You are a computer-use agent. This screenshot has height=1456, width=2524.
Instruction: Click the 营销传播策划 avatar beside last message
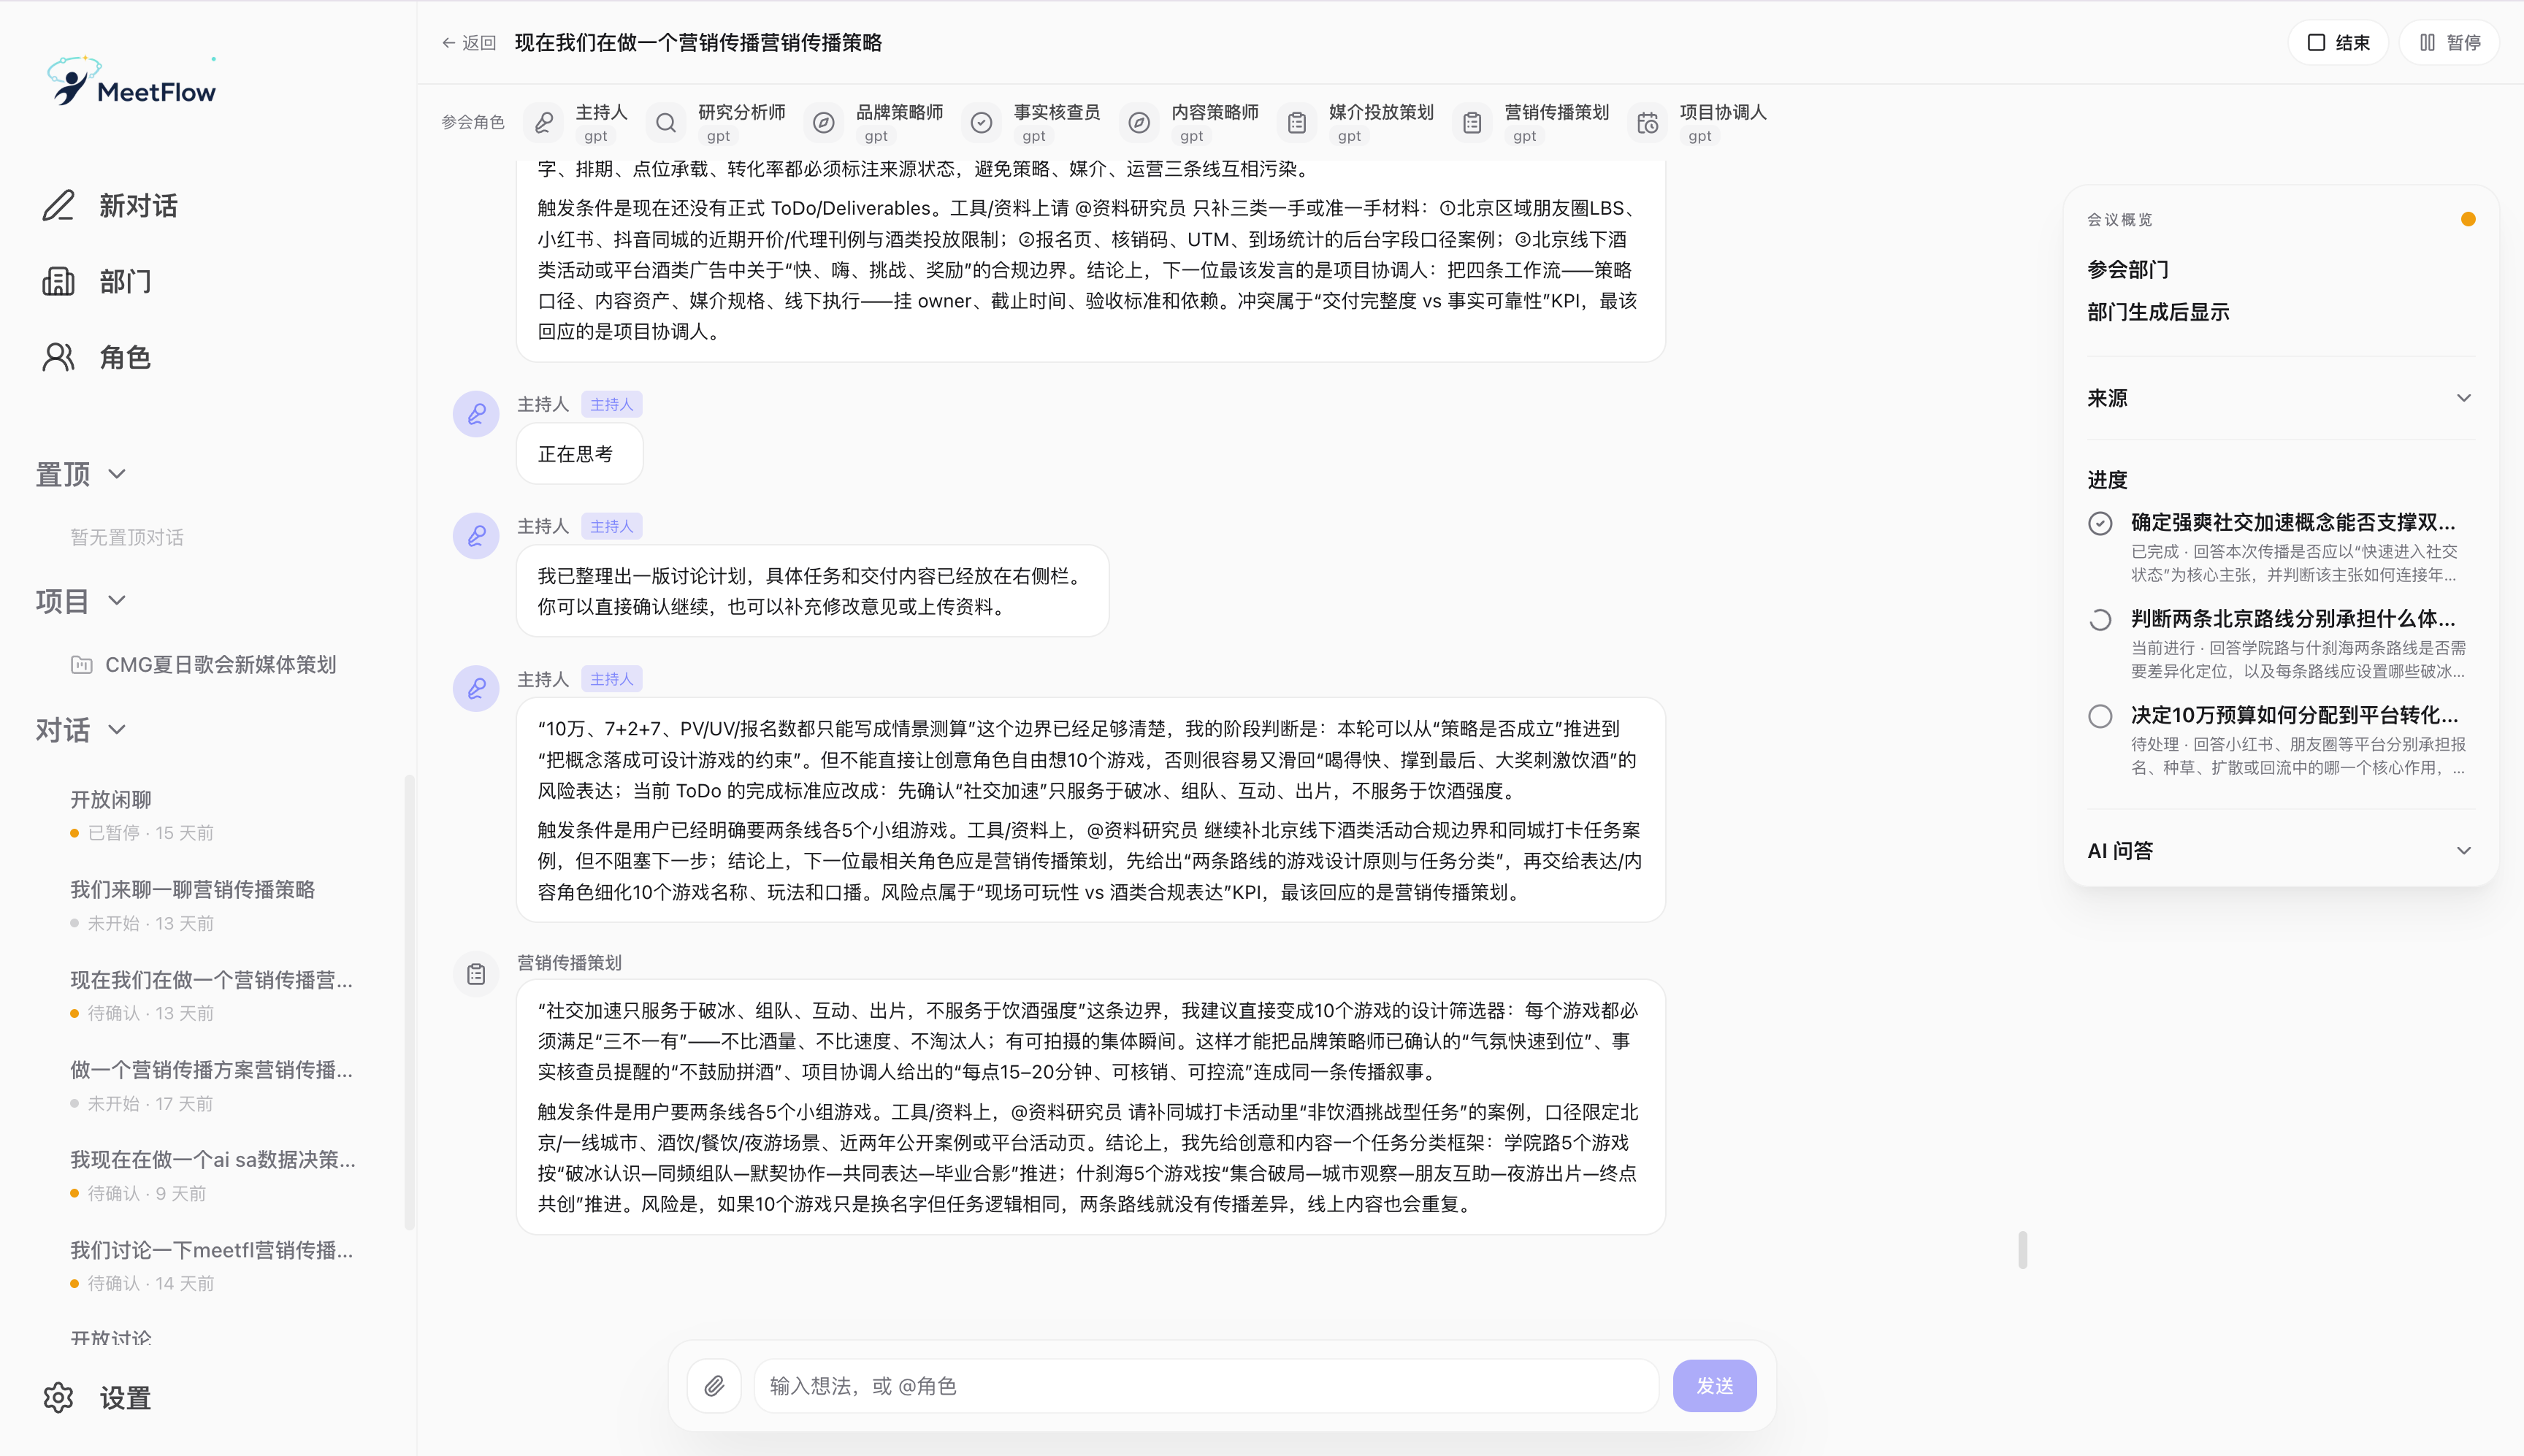tap(476, 974)
